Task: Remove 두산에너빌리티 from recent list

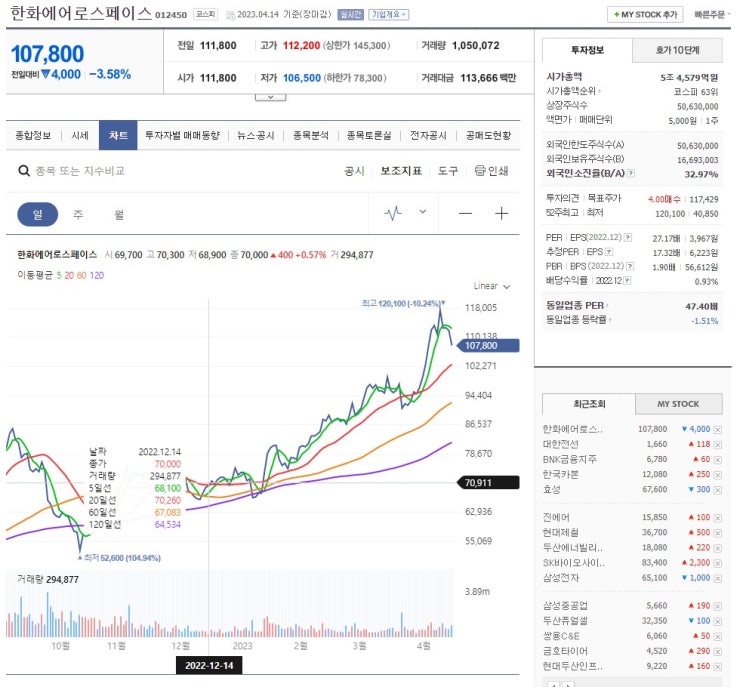Action: (717, 548)
